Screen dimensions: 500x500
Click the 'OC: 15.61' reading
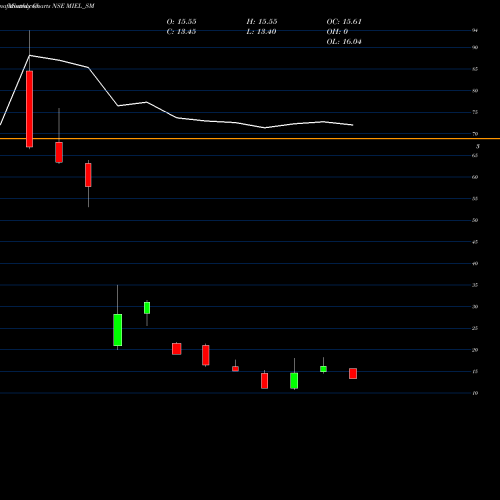[344, 22]
